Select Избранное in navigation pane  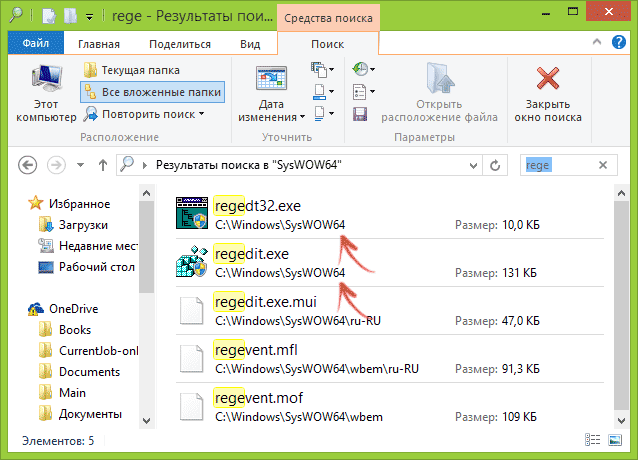pos(69,203)
